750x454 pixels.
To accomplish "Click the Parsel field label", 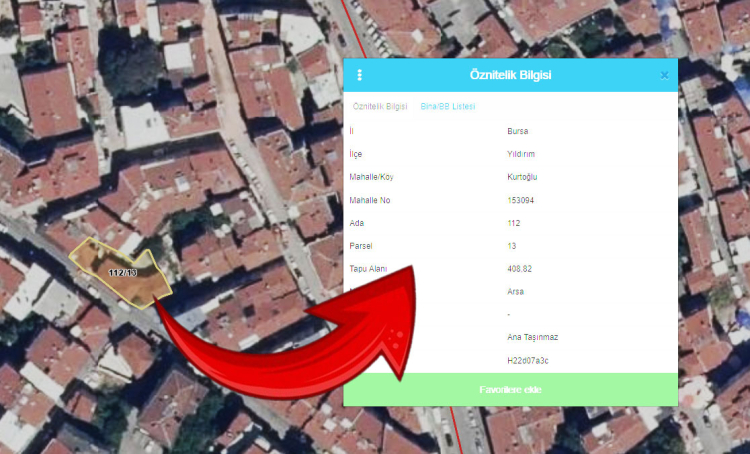I will (360, 246).
